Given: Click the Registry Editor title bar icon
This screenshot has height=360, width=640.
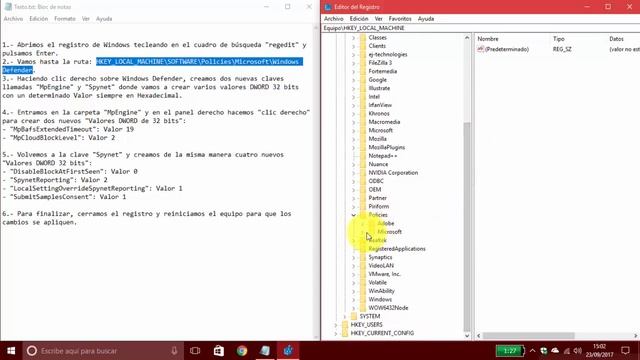Looking at the screenshot, I should 328,7.
